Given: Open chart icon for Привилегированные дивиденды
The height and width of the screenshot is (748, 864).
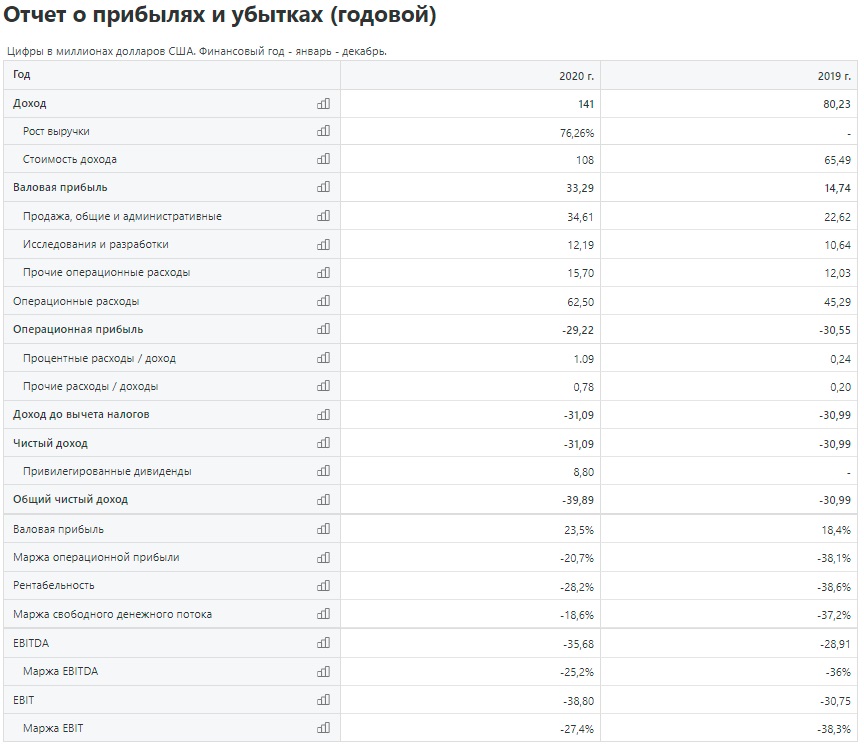Looking at the screenshot, I should [323, 471].
